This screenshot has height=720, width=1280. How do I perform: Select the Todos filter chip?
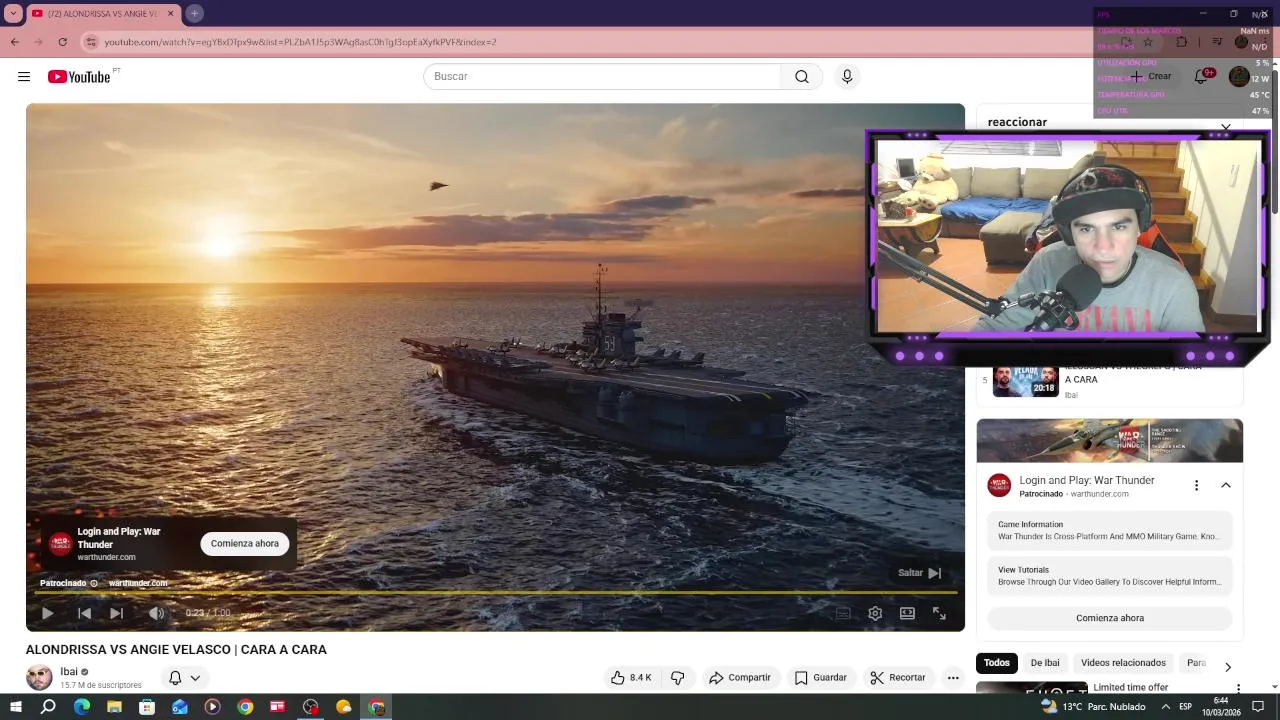997,663
